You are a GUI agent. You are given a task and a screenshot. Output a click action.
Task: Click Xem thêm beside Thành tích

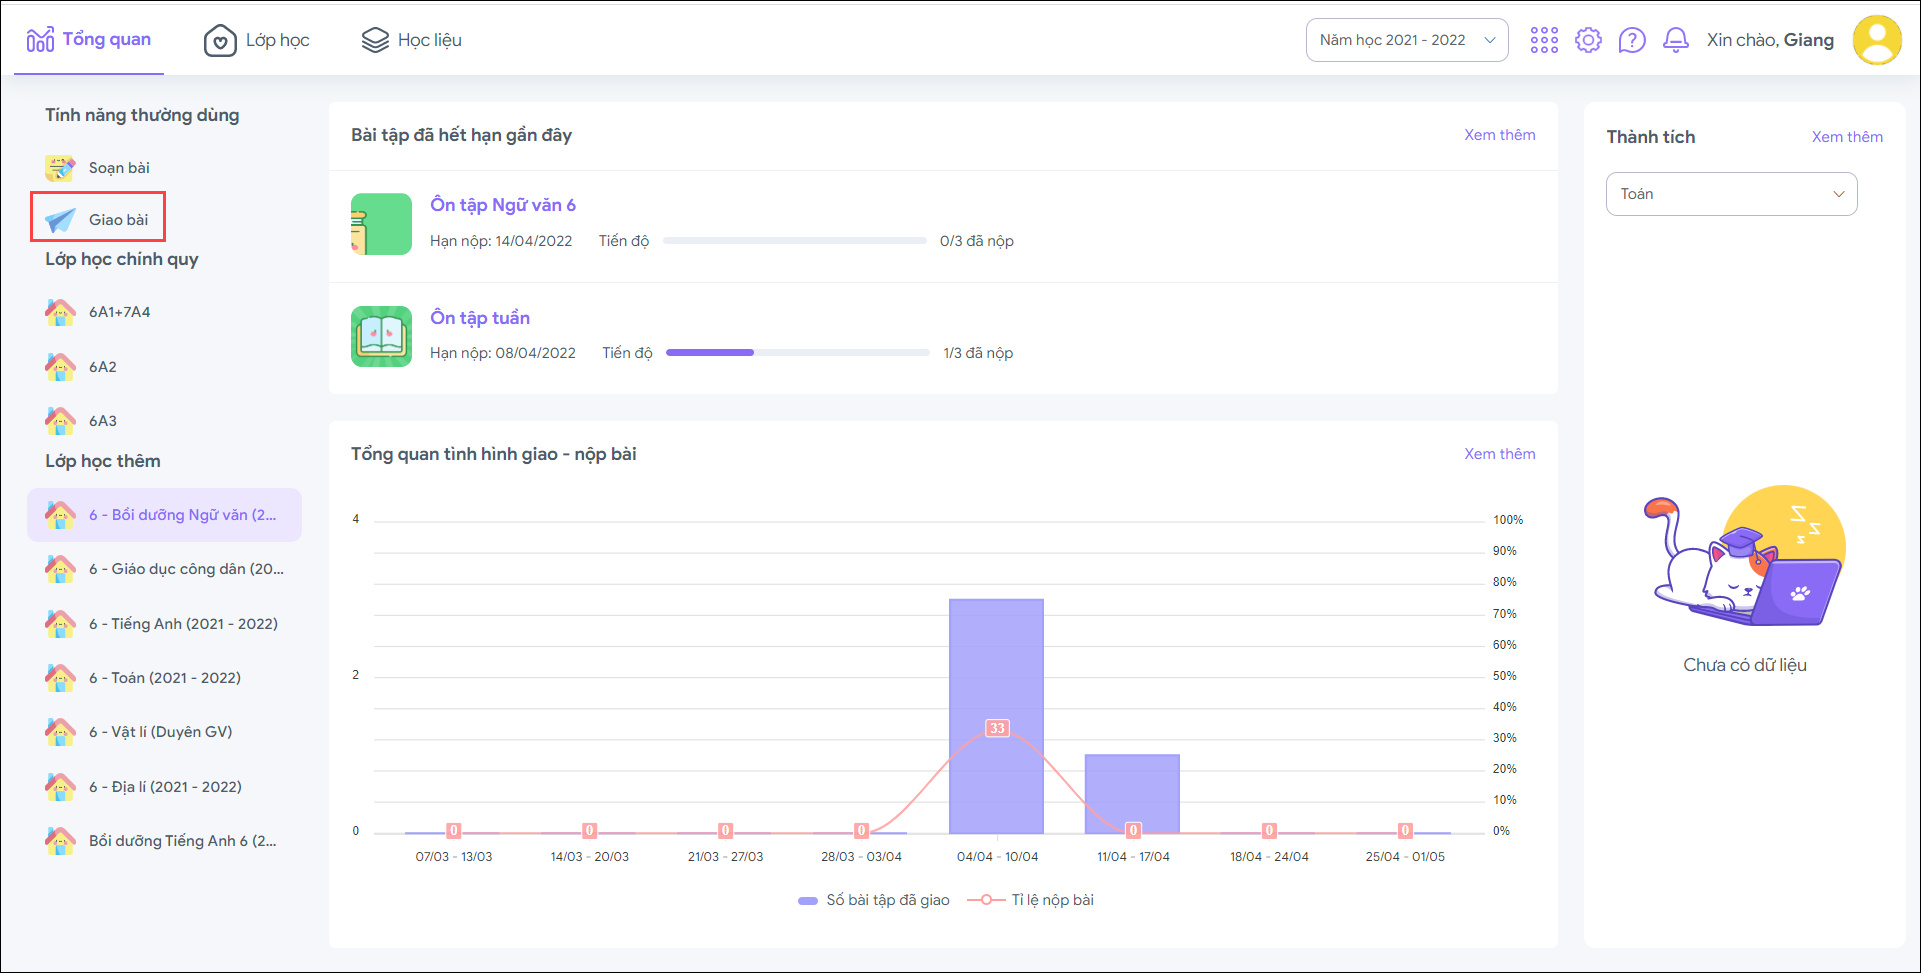[x=1846, y=137]
